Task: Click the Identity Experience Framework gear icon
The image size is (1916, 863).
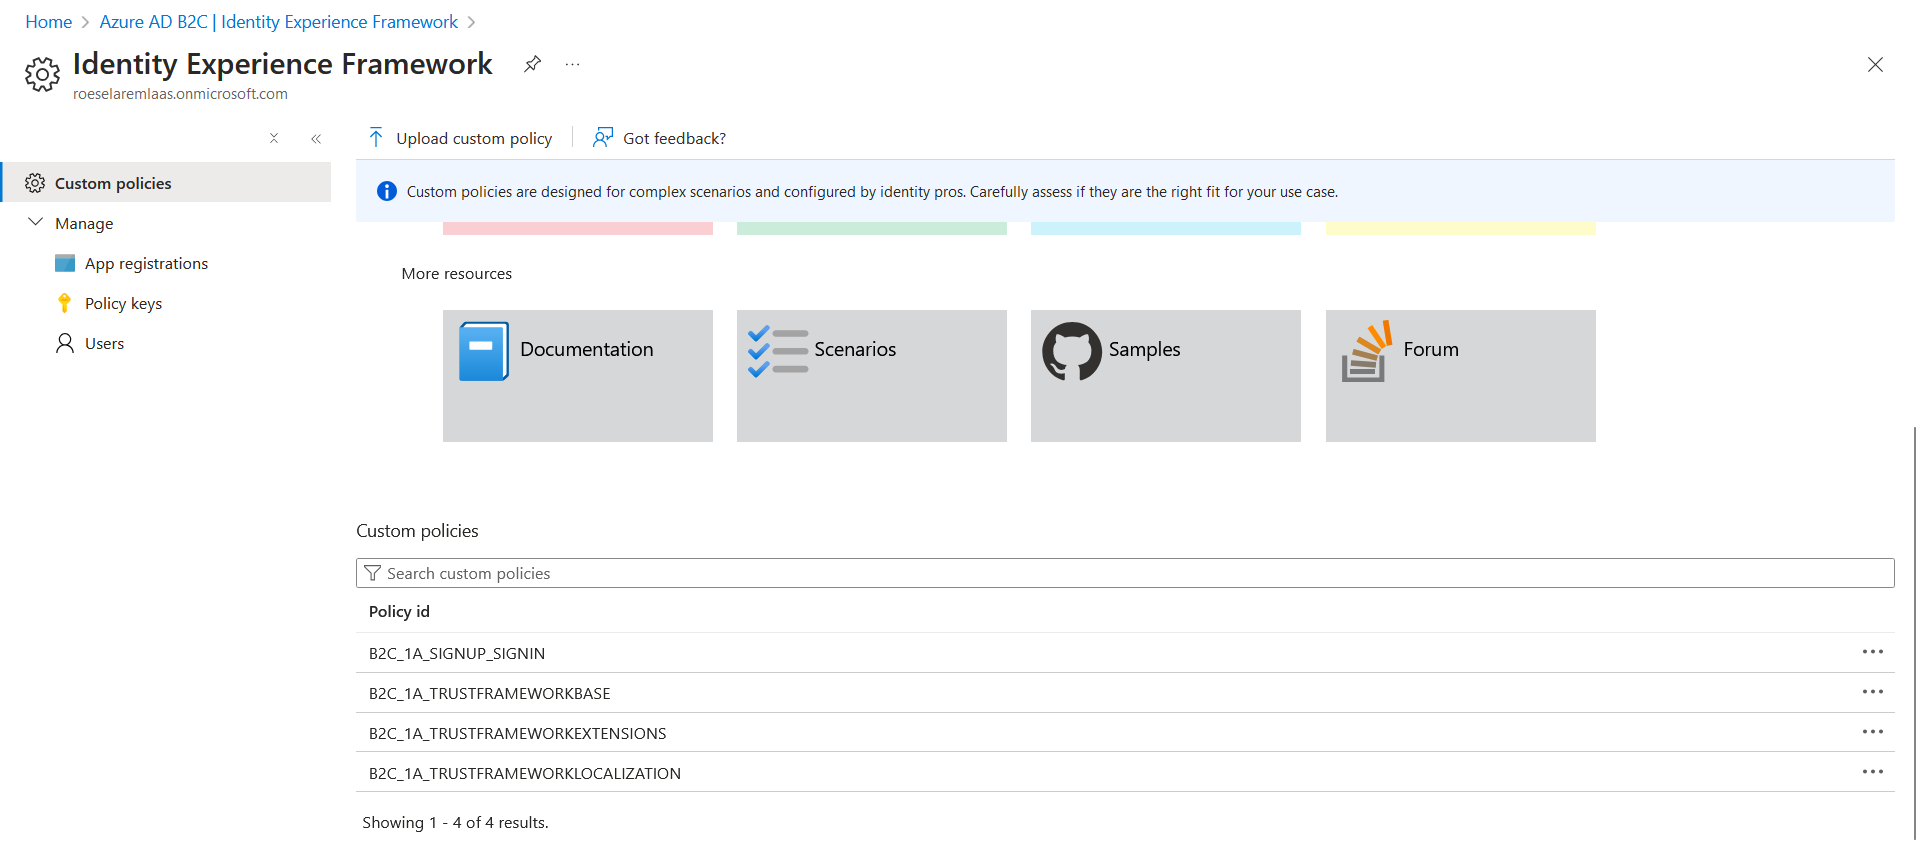Action: point(42,74)
